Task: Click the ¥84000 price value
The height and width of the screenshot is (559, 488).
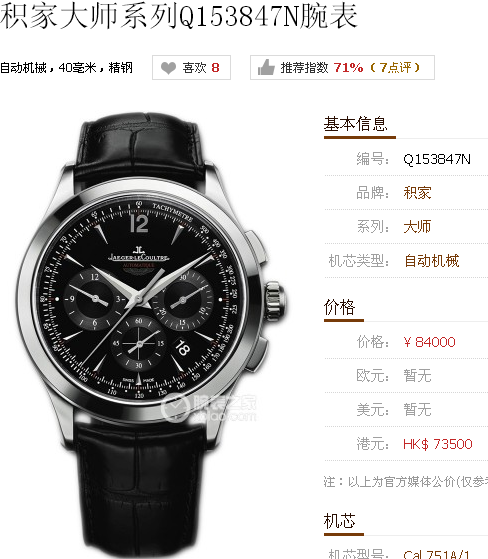Action: point(429,342)
